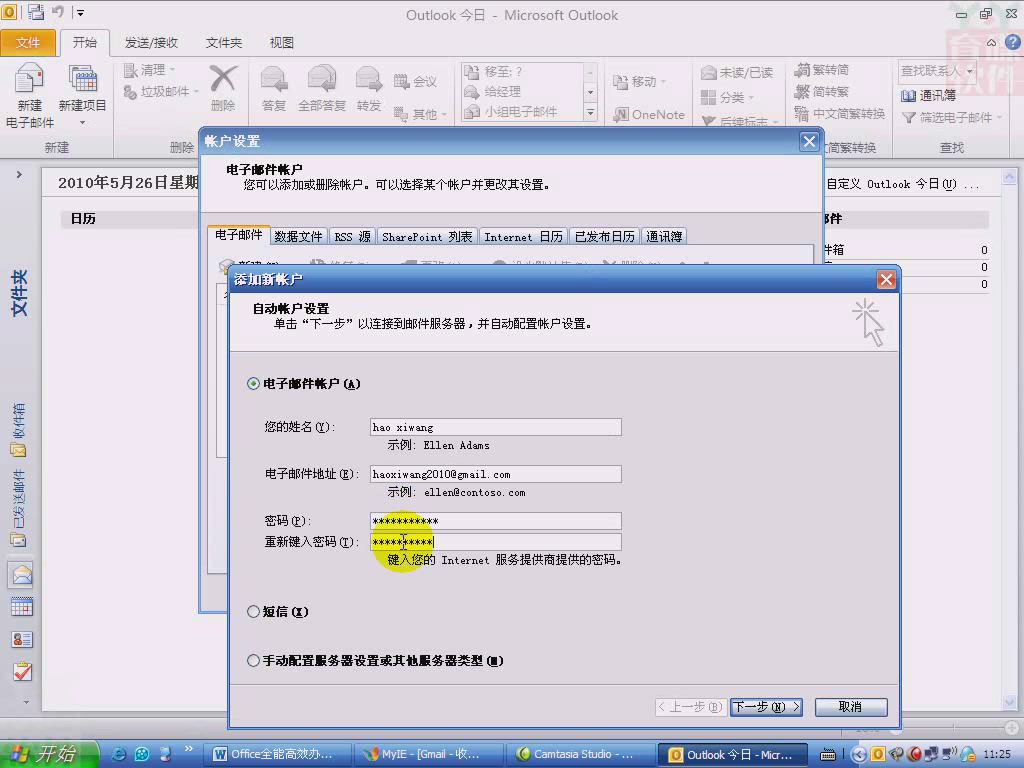1024x768 pixels.
Task: Click Next (下一步) button
Action: click(x=766, y=707)
